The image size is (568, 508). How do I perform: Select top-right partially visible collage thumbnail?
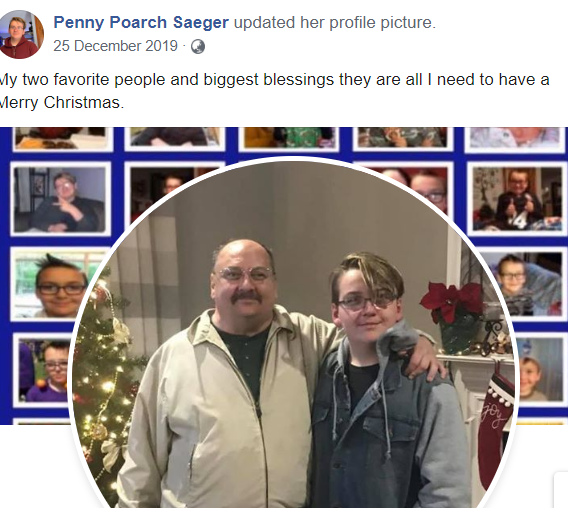point(514,139)
